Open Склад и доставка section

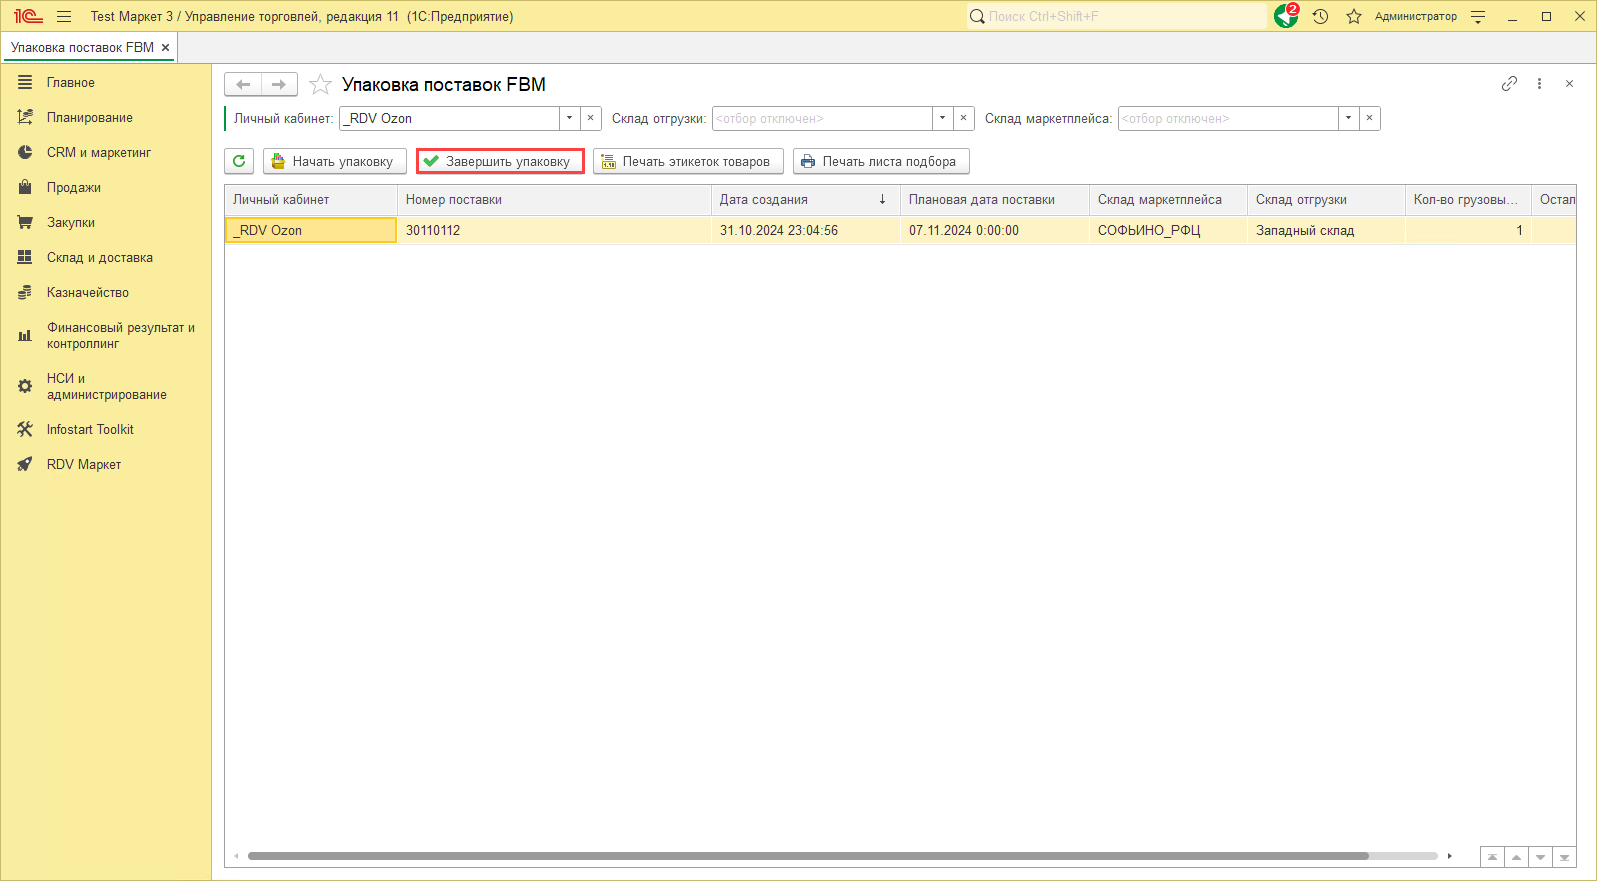[106, 257]
